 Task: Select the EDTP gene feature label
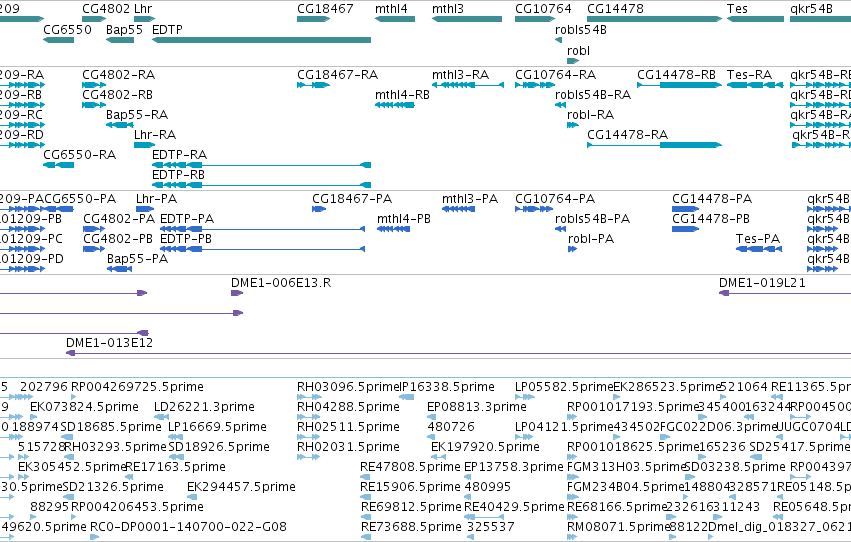coord(167,30)
